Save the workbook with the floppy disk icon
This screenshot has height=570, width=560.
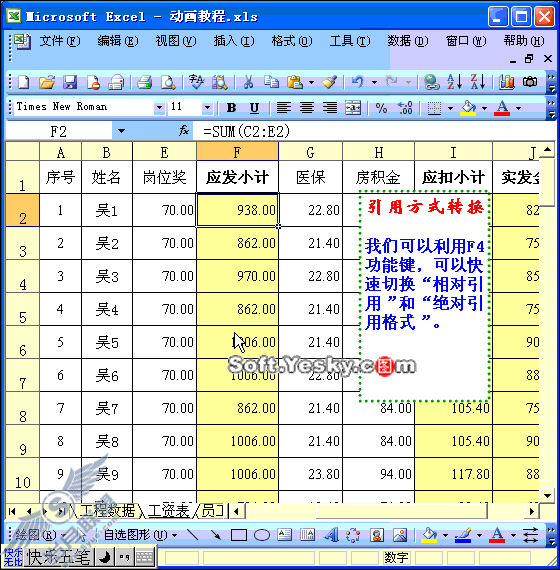(x=70, y=82)
